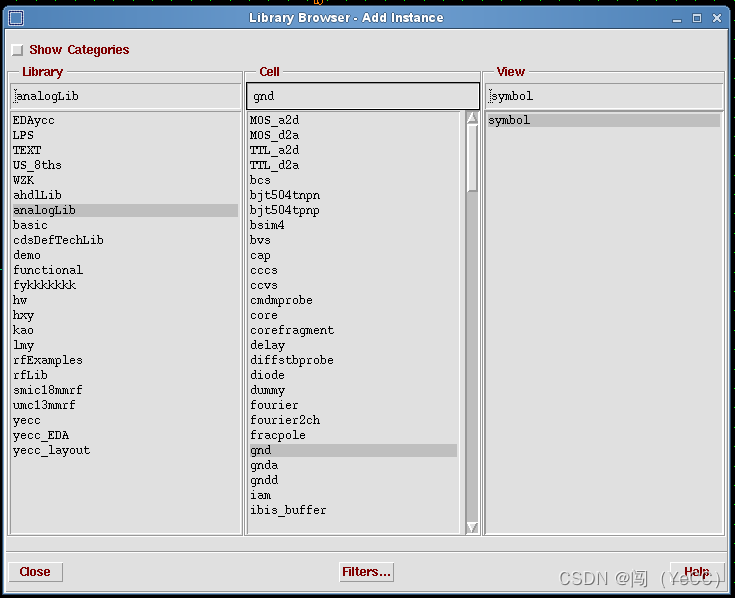The width and height of the screenshot is (735, 598).
Task: Click the View name input field
Action: point(604,96)
